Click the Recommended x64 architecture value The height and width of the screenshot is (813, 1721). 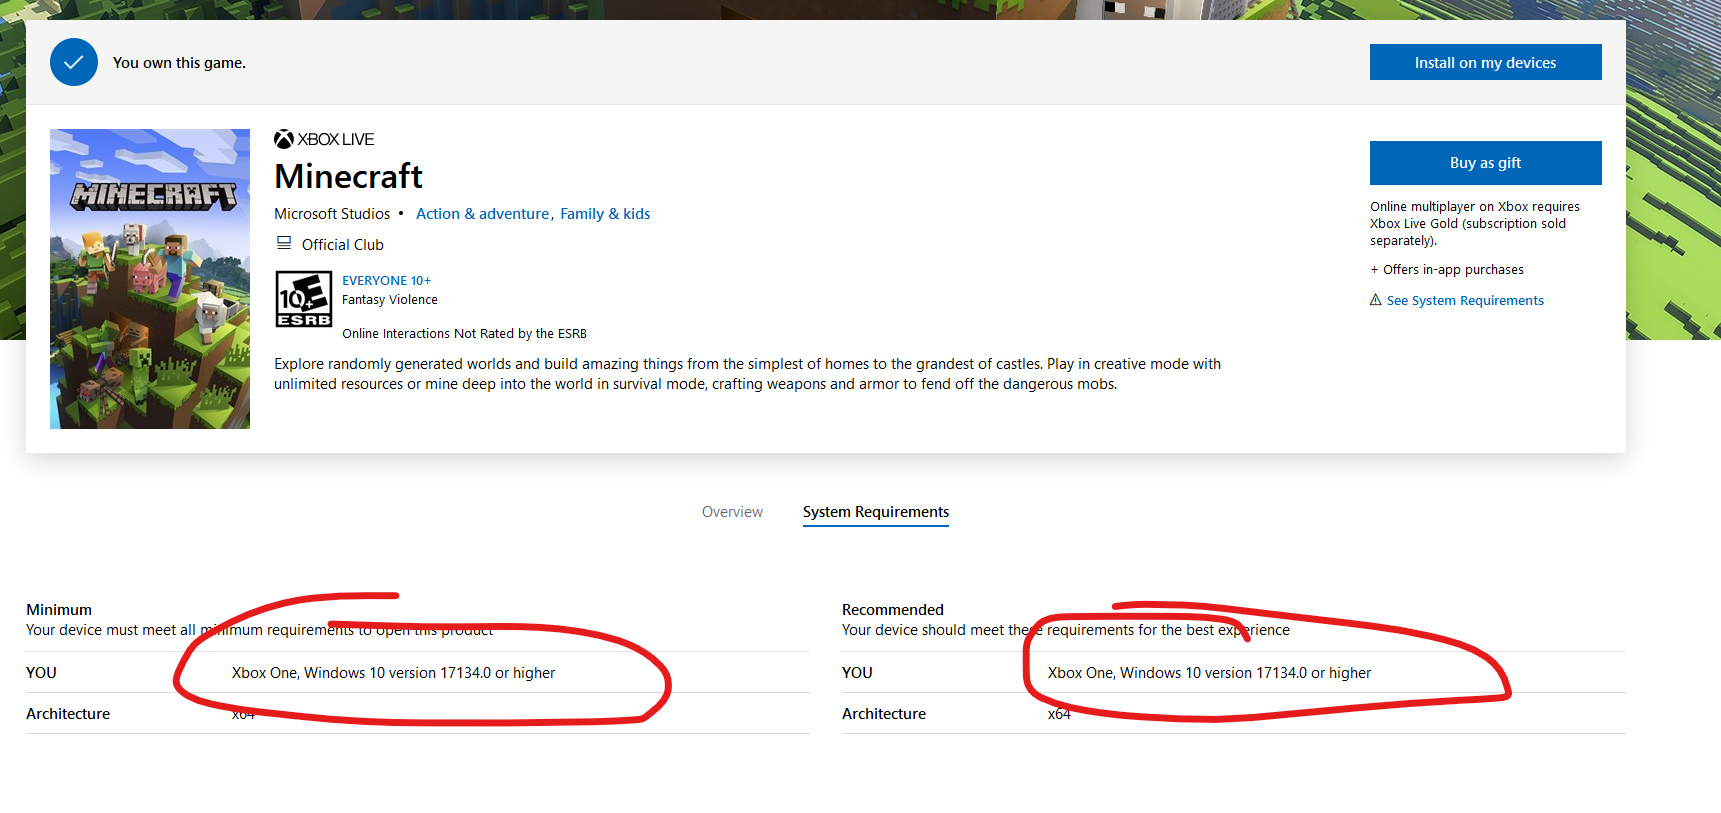(x=1059, y=714)
